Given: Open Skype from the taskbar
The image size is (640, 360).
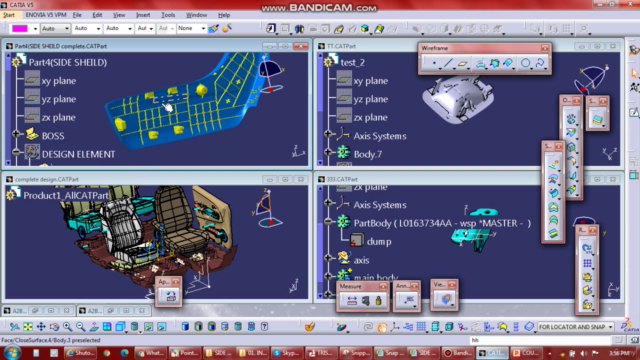Looking at the screenshot, I should (x=286, y=353).
